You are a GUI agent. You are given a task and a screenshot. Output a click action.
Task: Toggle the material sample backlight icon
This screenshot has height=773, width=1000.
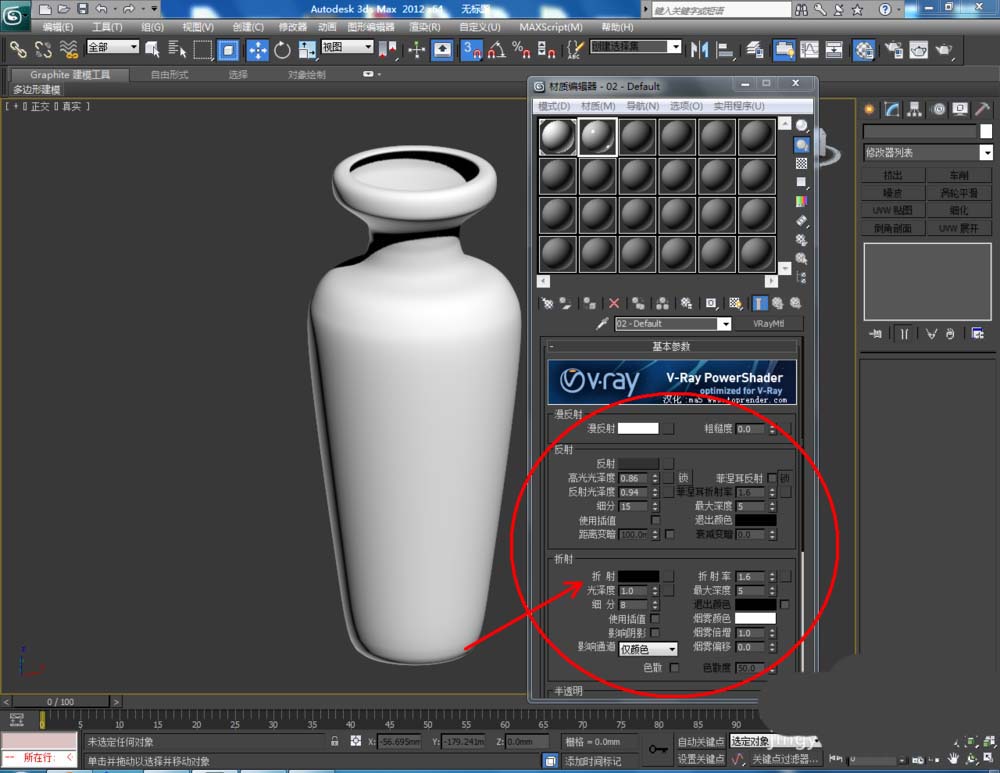[x=802, y=145]
